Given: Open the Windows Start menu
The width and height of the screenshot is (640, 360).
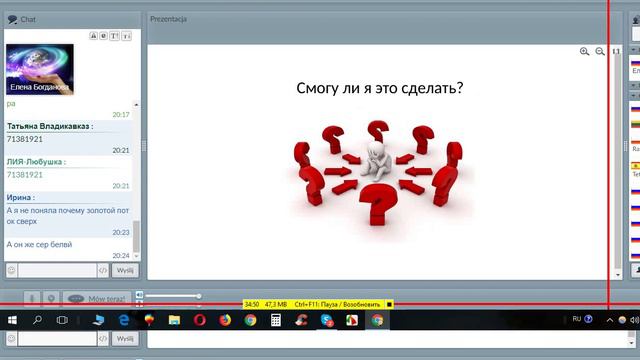Looking at the screenshot, I should pyautogui.click(x=12, y=320).
